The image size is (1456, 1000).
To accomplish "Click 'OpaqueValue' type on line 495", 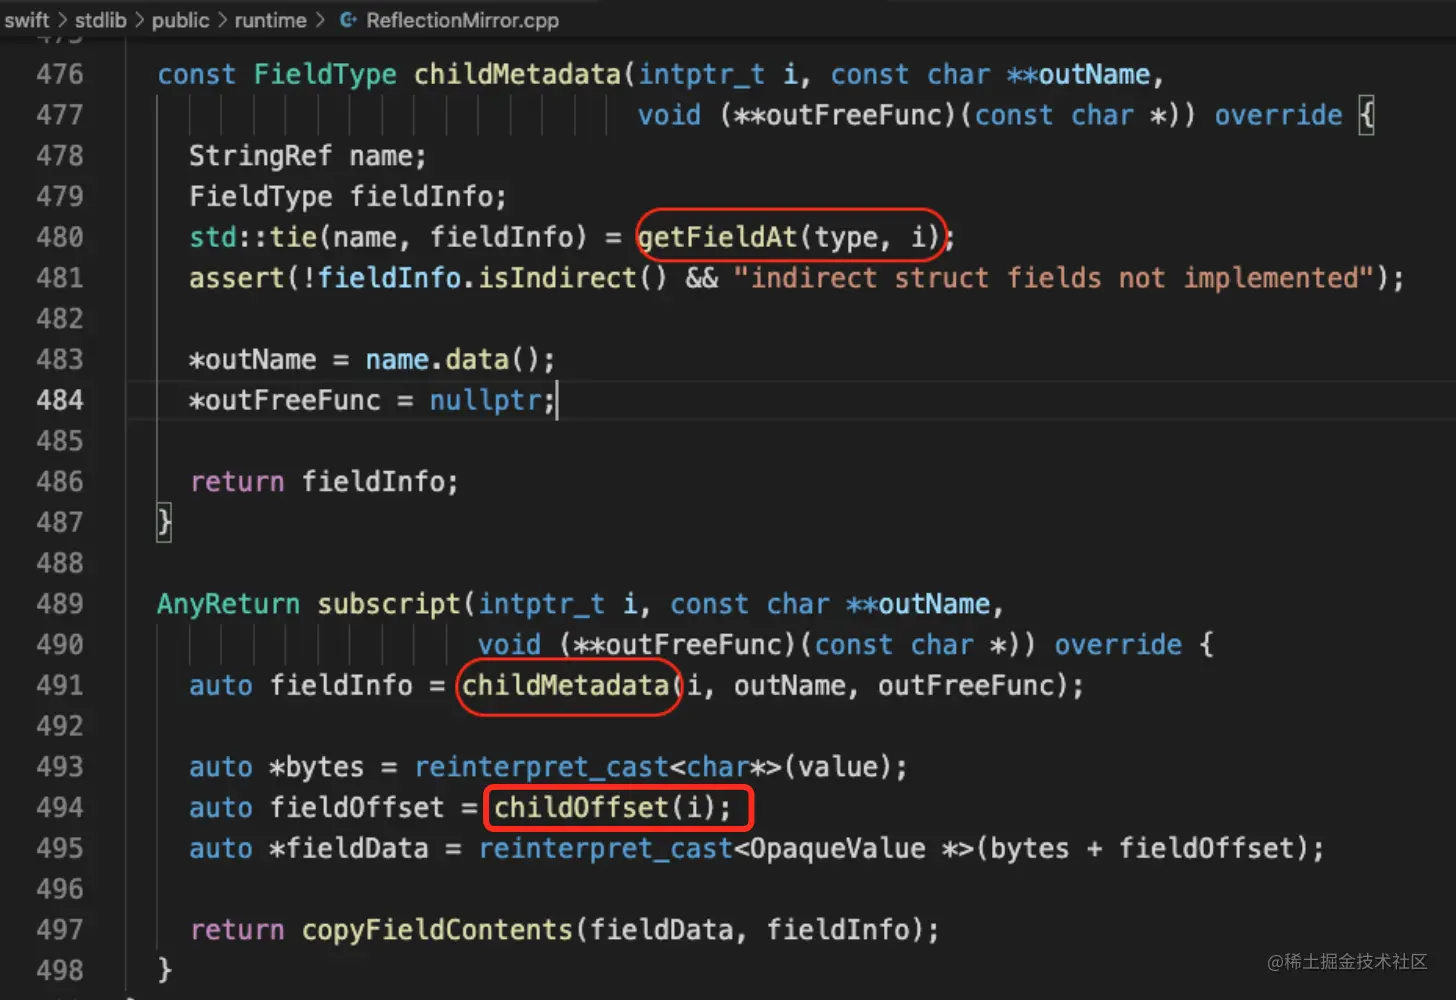I will point(837,848).
